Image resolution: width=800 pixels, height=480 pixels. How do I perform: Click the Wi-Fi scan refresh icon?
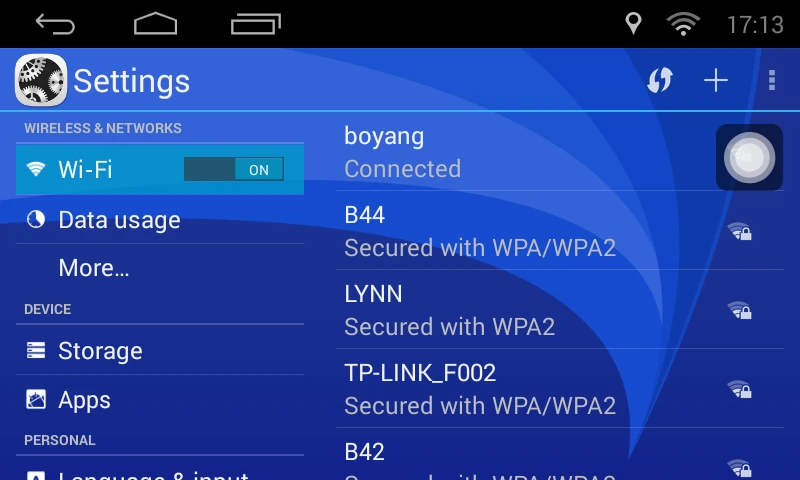click(660, 80)
